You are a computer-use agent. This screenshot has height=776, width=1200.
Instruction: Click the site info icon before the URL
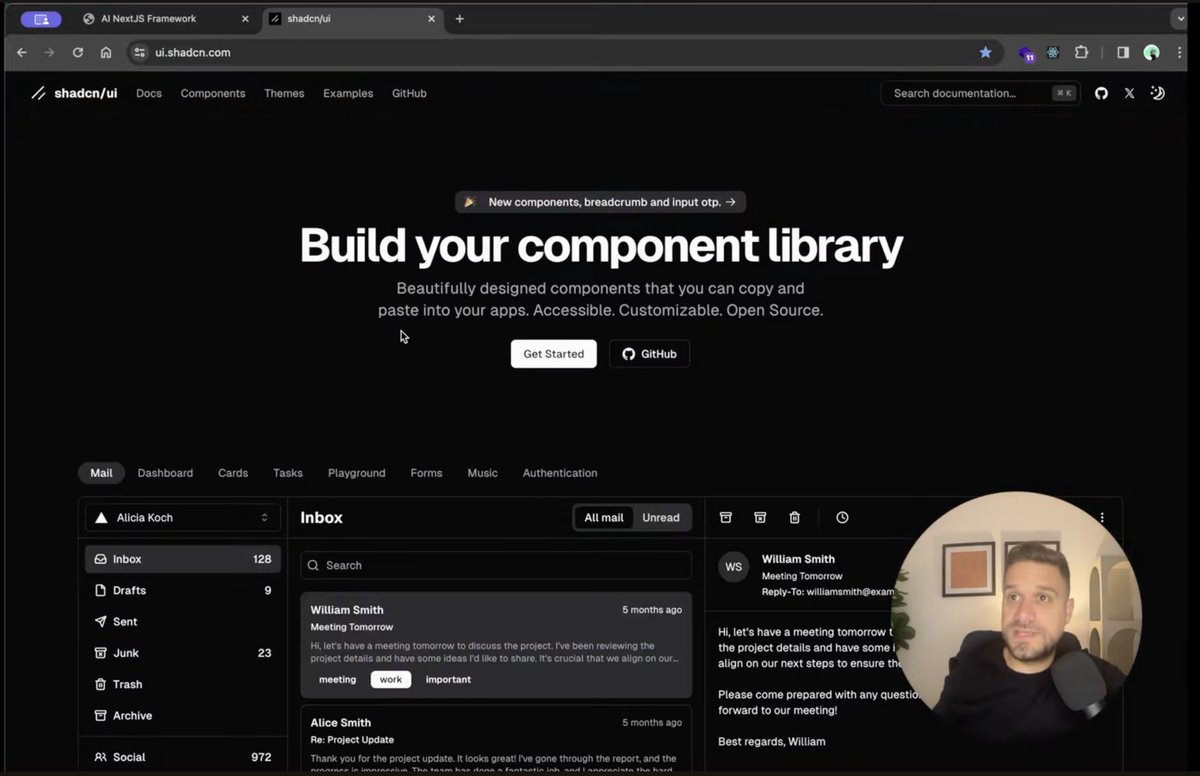coord(141,52)
